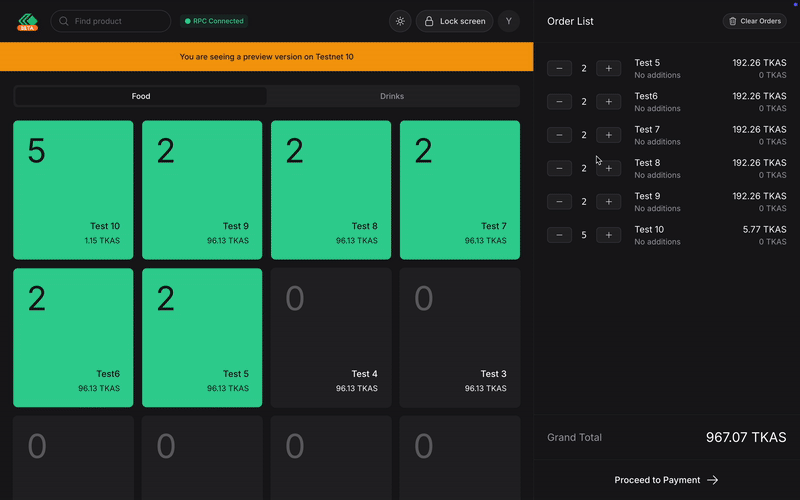This screenshot has width=800, height=500.
Task: Reduce Test 8 quantity using minus
Action: [x=560, y=168]
